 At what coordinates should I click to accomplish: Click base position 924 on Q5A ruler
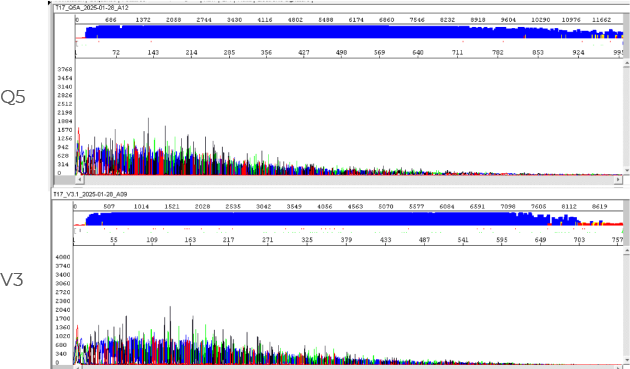click(x=579, y=53)
